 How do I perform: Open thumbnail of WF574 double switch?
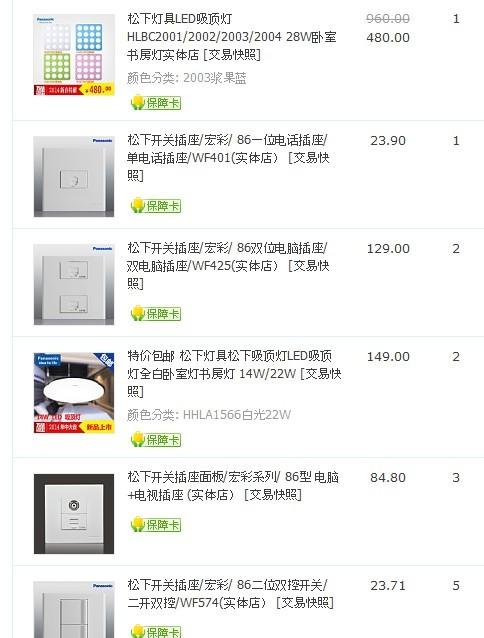(74, 610)
